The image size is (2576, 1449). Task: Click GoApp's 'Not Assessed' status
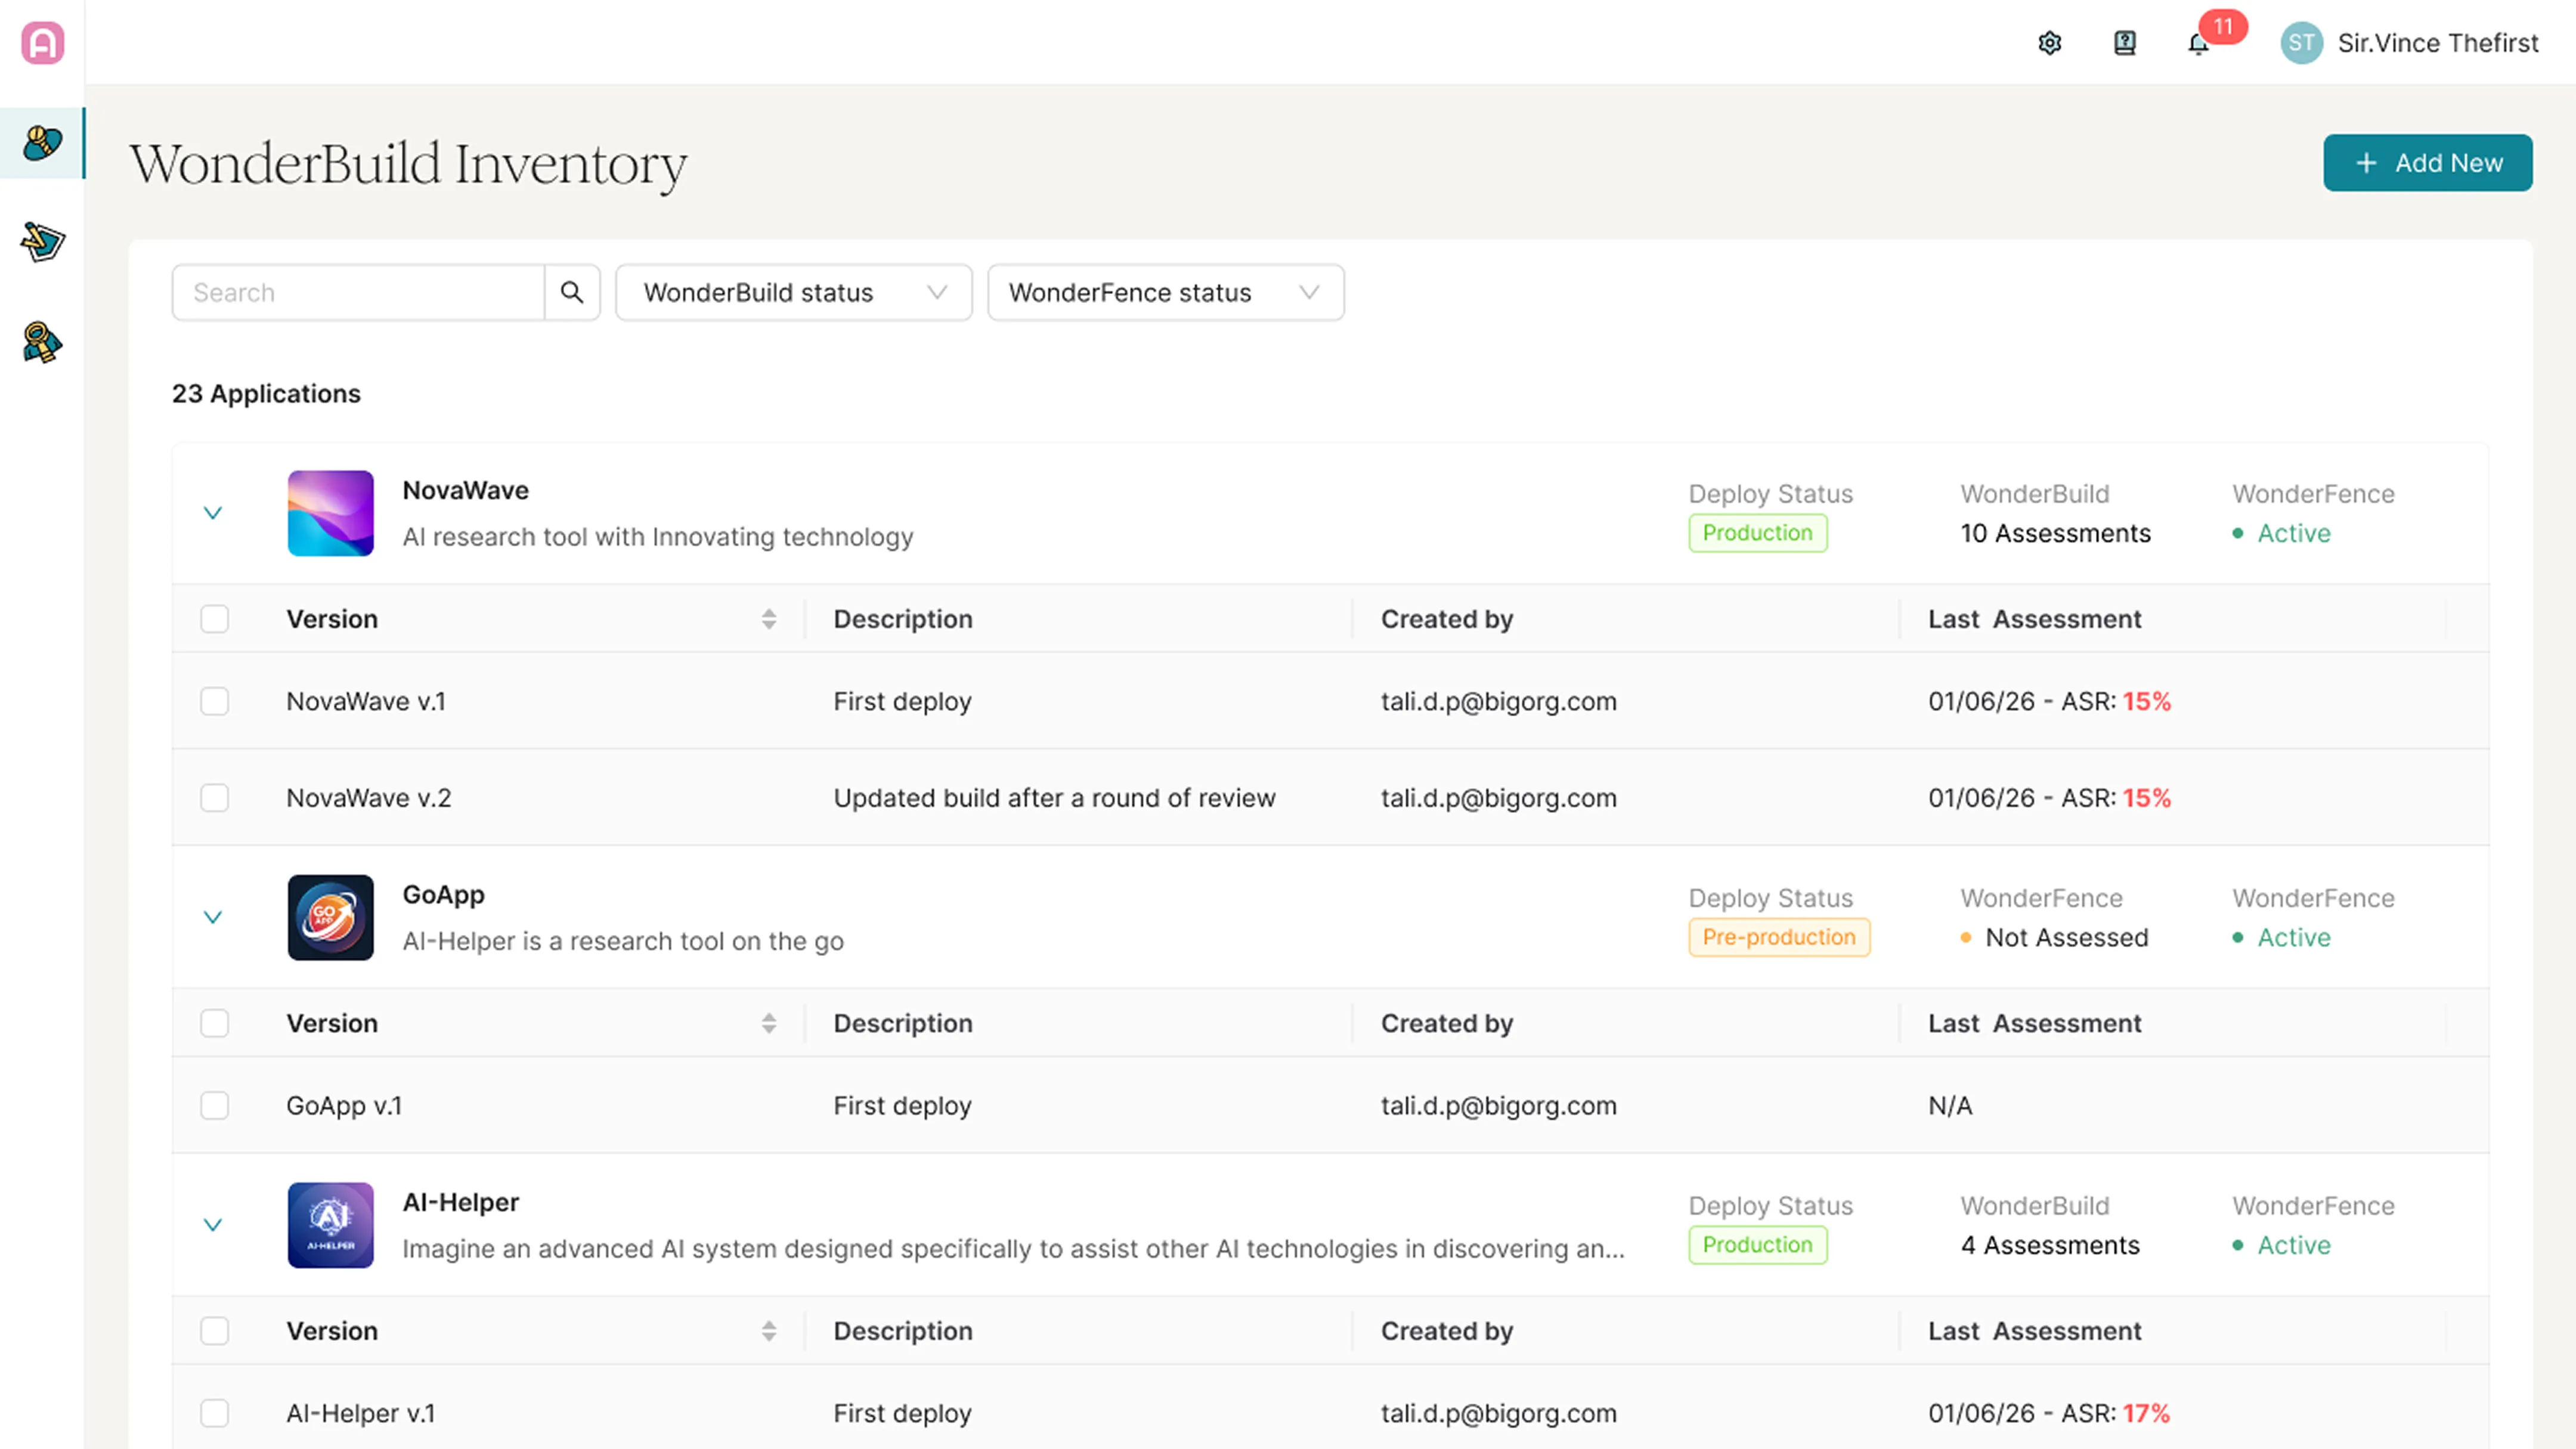click(x=2054, y=937)
